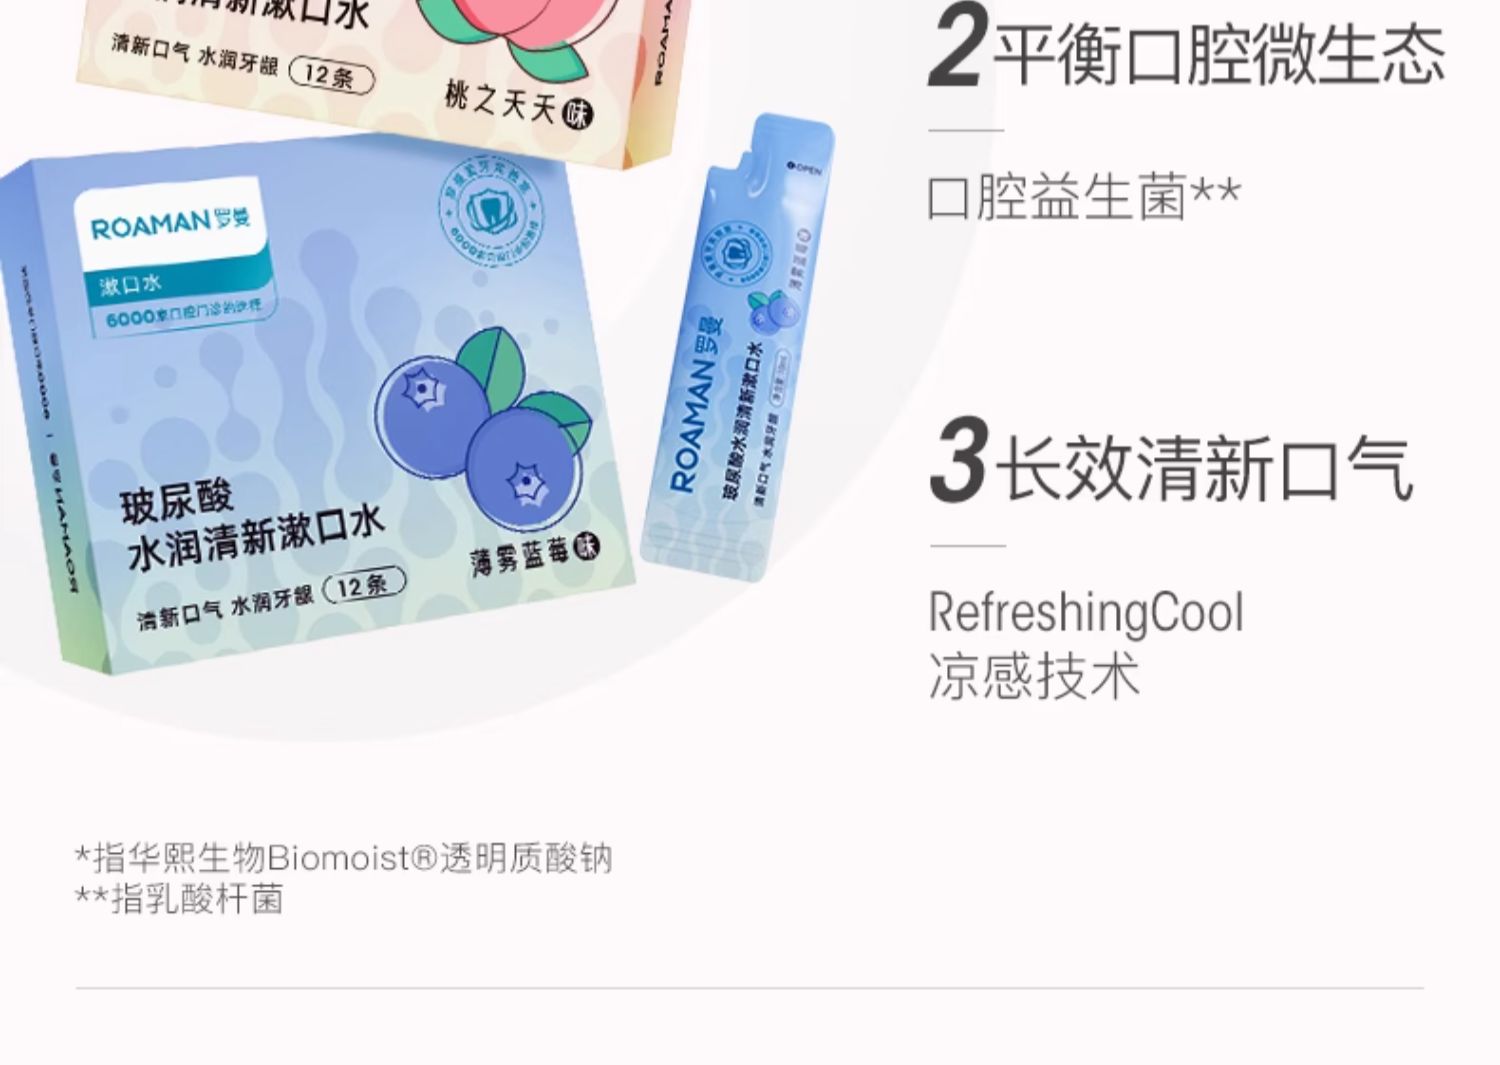Click the footnote *指华熙生物Biomoist®透明质酸钠

click(x=344, y=858)
